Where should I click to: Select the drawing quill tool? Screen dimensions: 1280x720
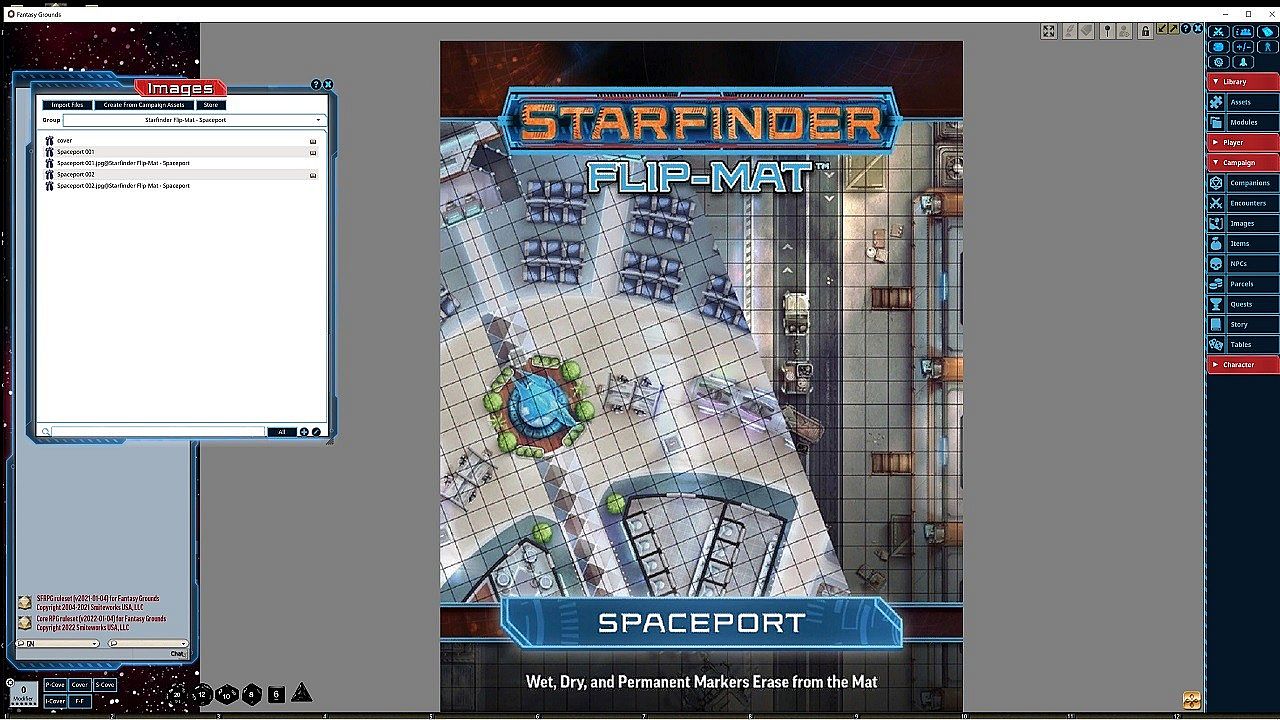(x=1069, y=31)
